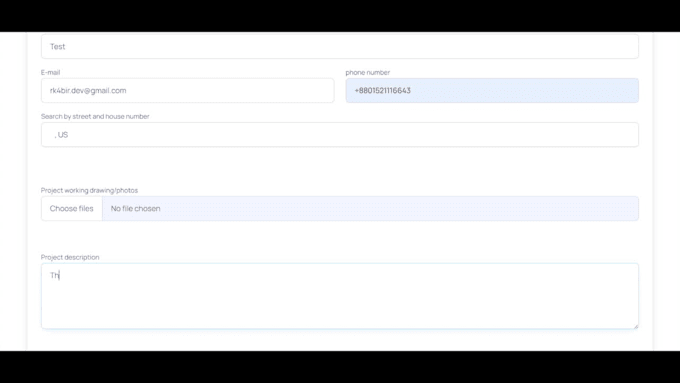Screen dimensions: 680x383
Task: Click the phone number input field
Action: (492, 90)
